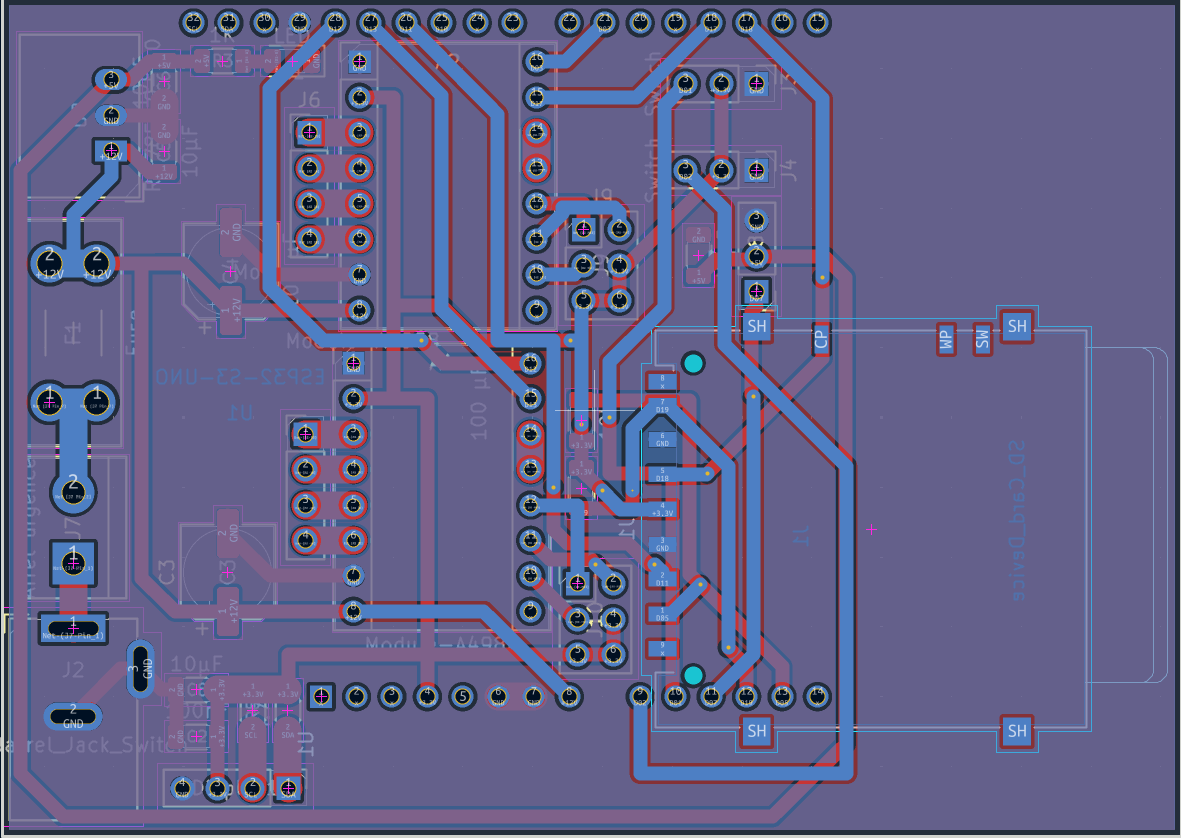Select header pin 30 on the top row
The height and width of the screenshot is (838, 1181).
tap(264, 22)
